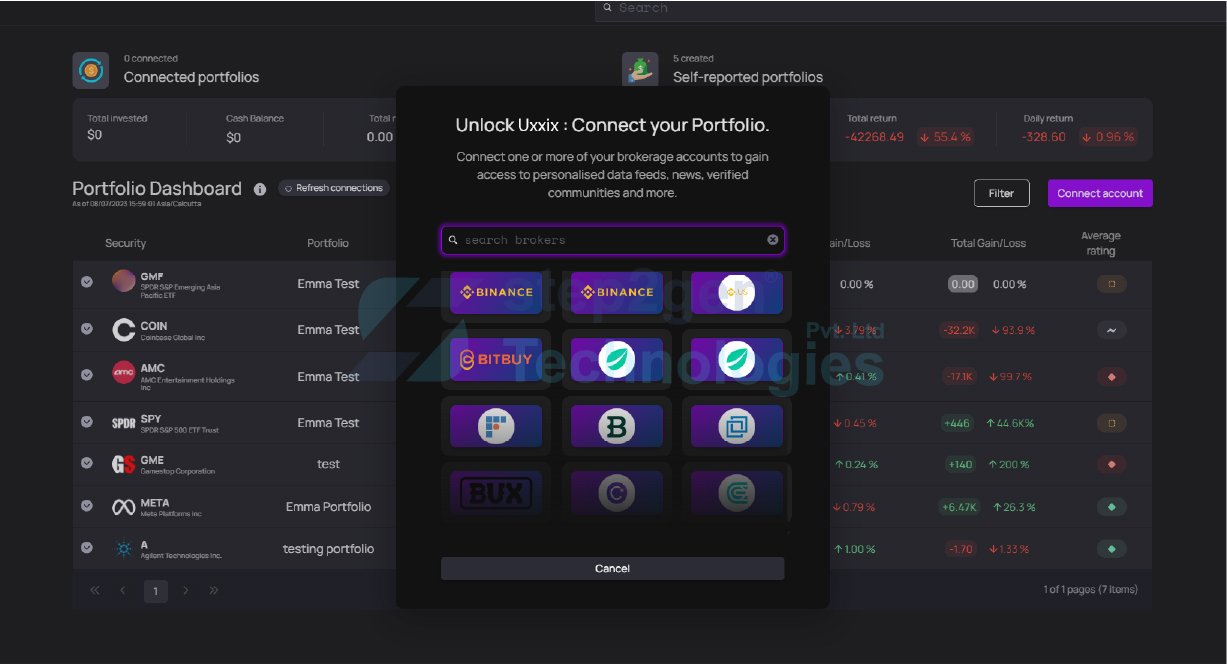Jump to last page with double-right arrows
This screenshot has width=1227, height=664.
tap(214, 591)
